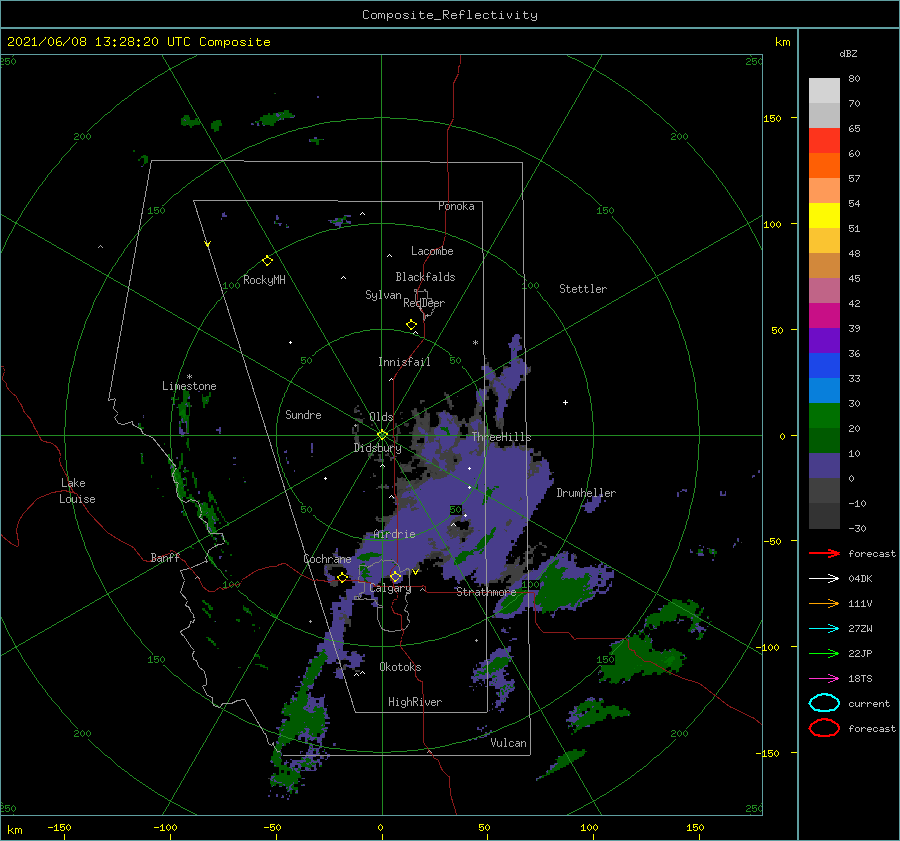Image resolution: width=900 pixels, height=841 pixels.
Task: Click the Stettler town label
Action: point(583,289)
